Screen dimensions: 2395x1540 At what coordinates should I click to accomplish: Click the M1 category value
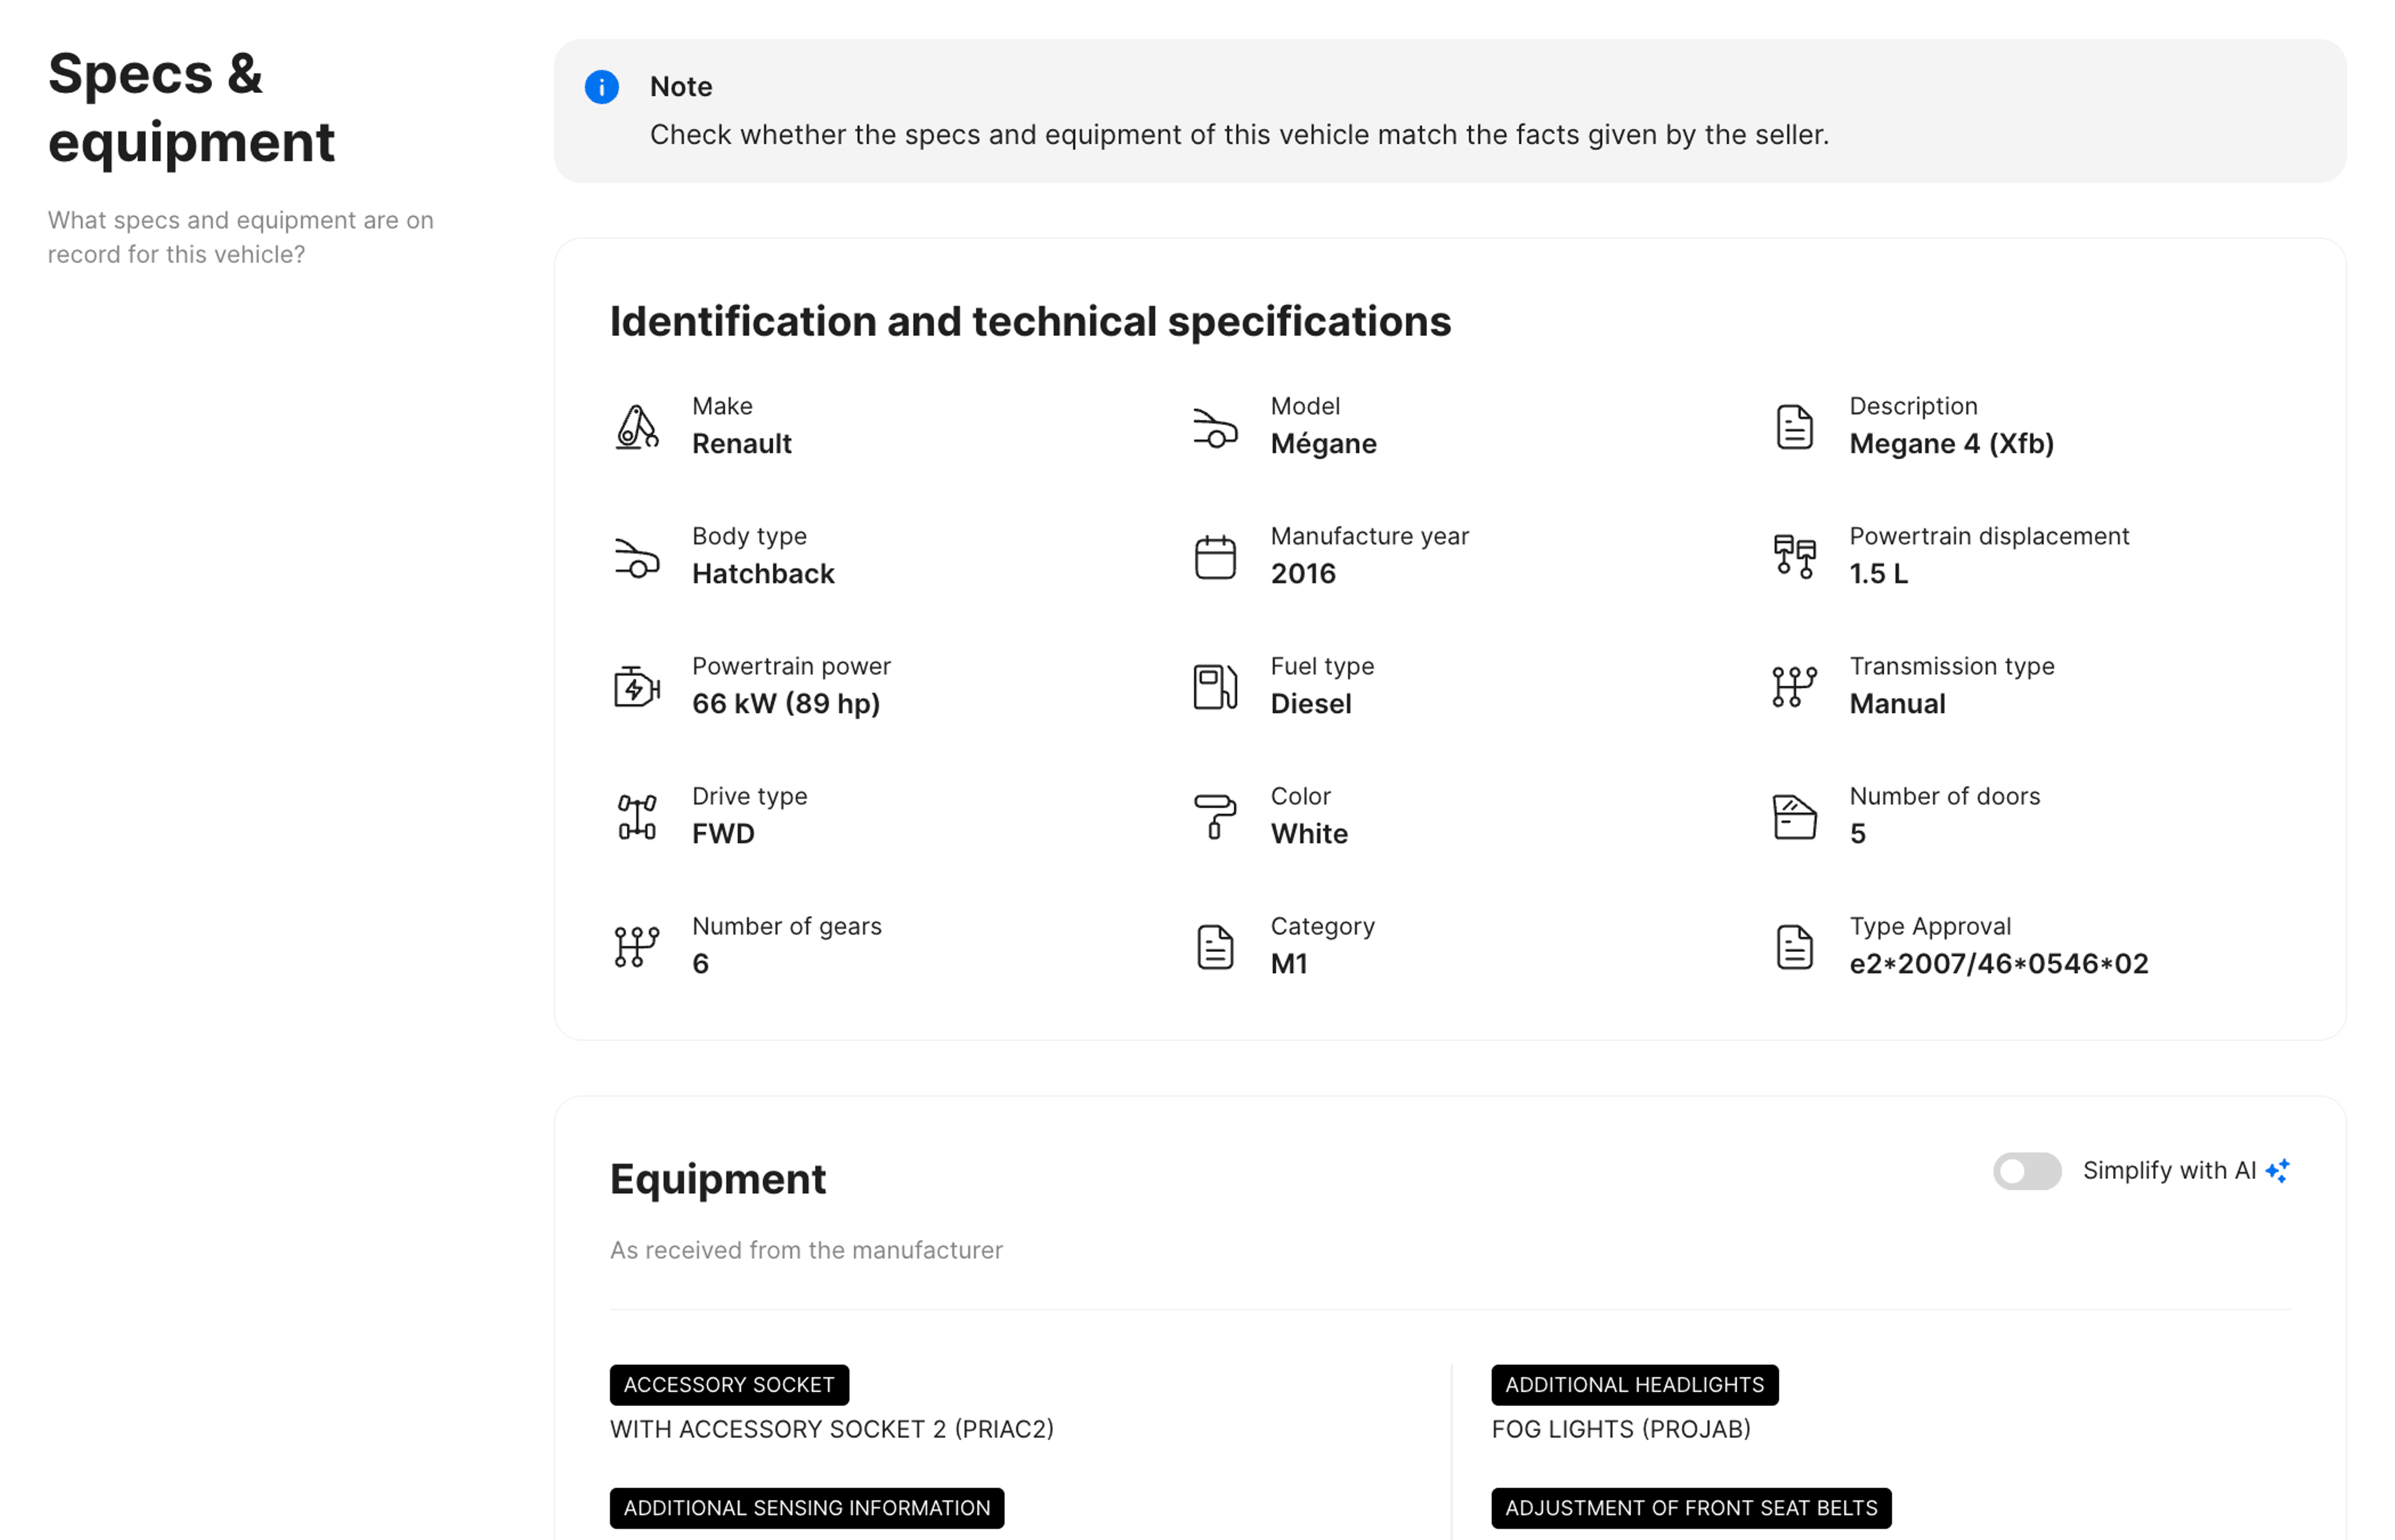[1289, 964]
